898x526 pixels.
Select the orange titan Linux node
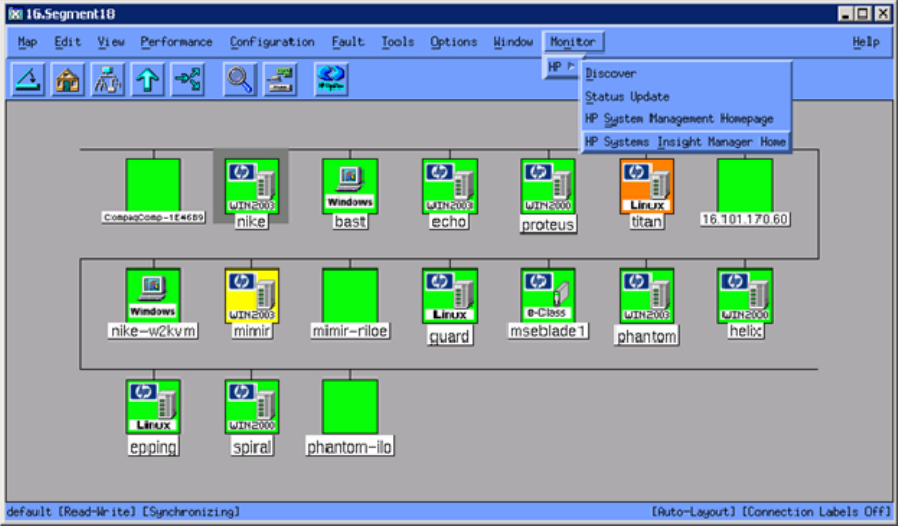tap(647, 186)
